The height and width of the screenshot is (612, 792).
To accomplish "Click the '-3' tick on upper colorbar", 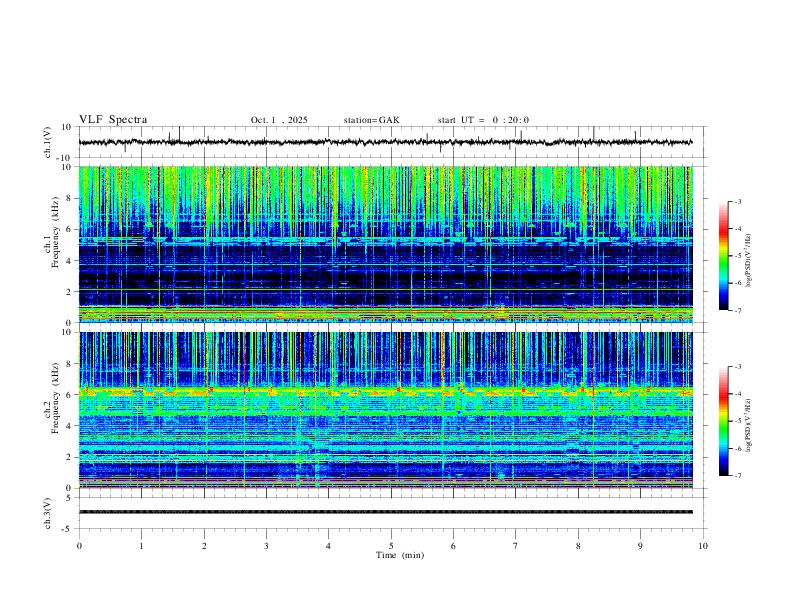I will coord(738,201).
